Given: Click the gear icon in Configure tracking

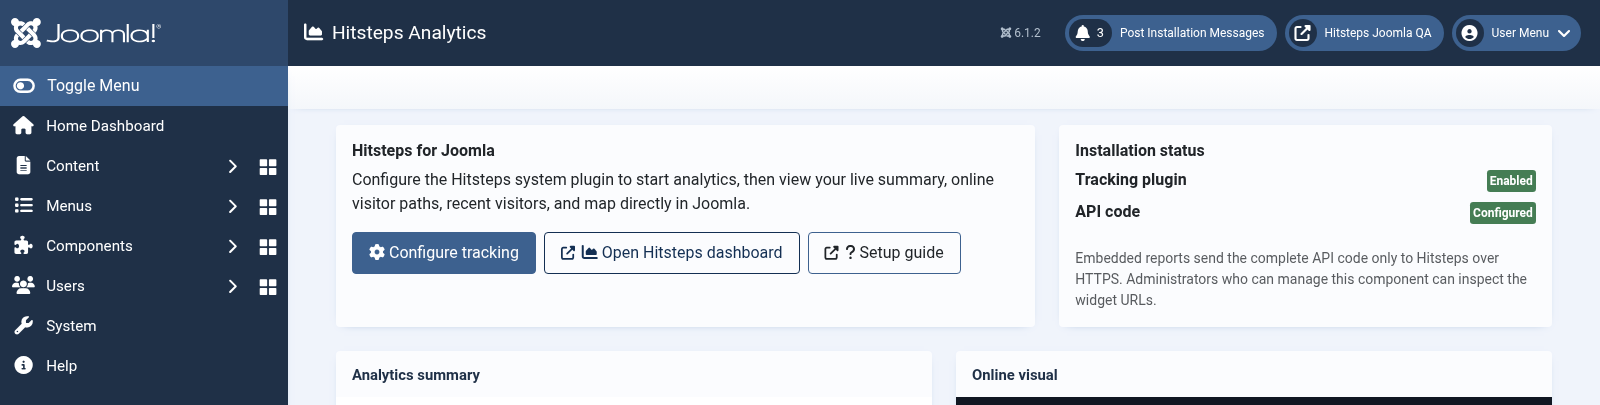Looking at the screenshot, I should pyautogui.click(x=377, y=252).
